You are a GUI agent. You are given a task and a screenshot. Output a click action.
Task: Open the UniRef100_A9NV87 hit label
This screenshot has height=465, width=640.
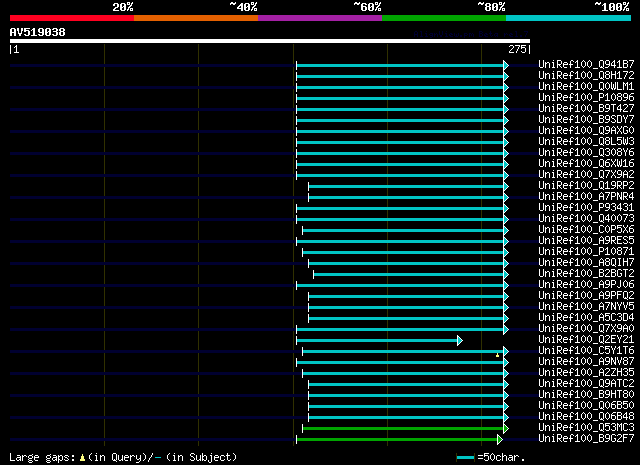pyautogui.click(x=586, y=361)
